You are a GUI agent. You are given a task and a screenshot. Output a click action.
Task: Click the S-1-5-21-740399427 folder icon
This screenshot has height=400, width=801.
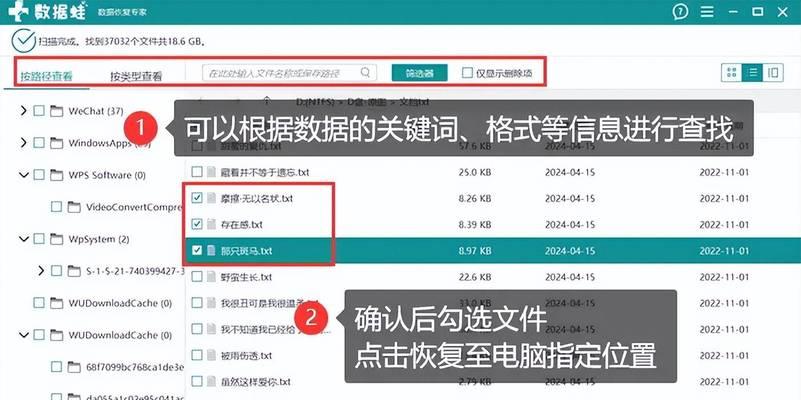point(74,271)
